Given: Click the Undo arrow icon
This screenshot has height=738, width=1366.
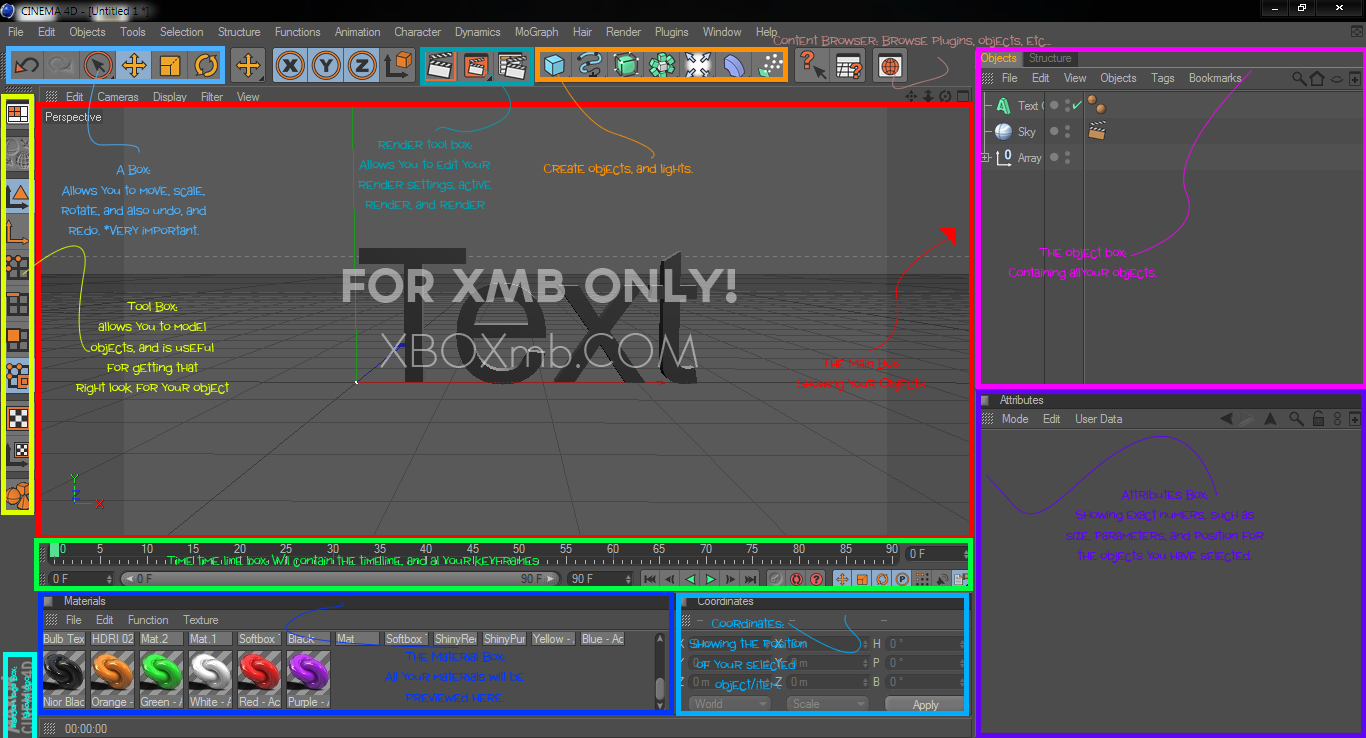Looking at the screenshot, I should tap(27, 66).
